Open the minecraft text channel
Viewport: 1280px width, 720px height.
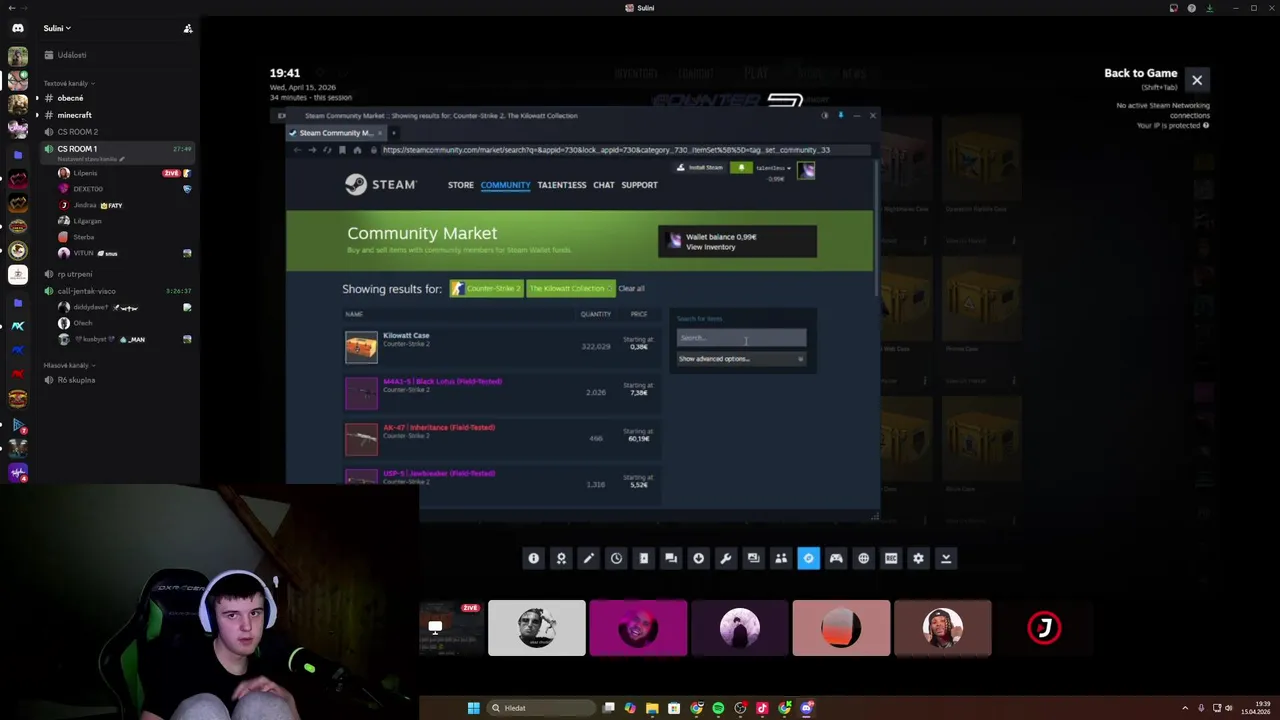(117, 115)
